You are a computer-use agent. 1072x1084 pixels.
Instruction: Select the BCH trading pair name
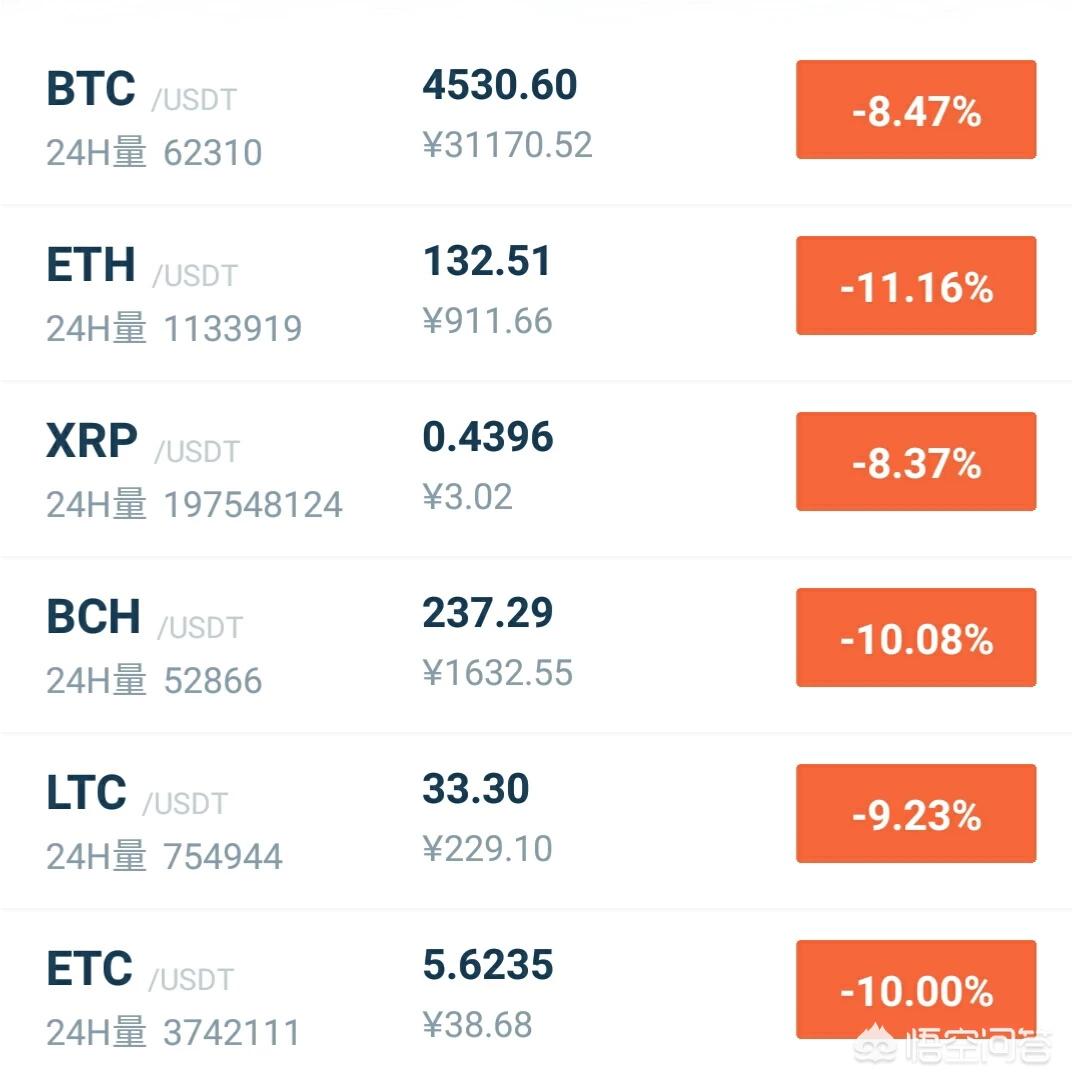pos(94,617)
